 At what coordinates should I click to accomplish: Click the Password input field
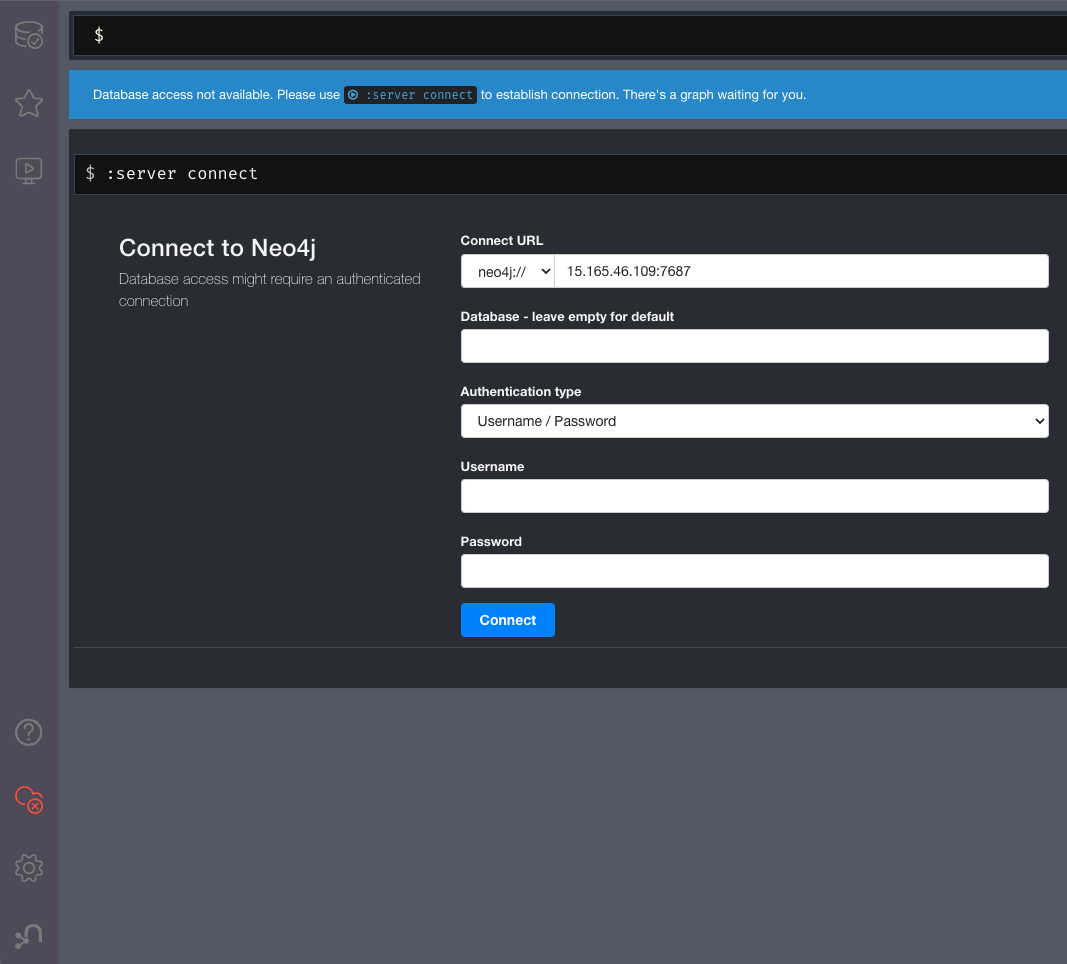[x=755, y=571]
